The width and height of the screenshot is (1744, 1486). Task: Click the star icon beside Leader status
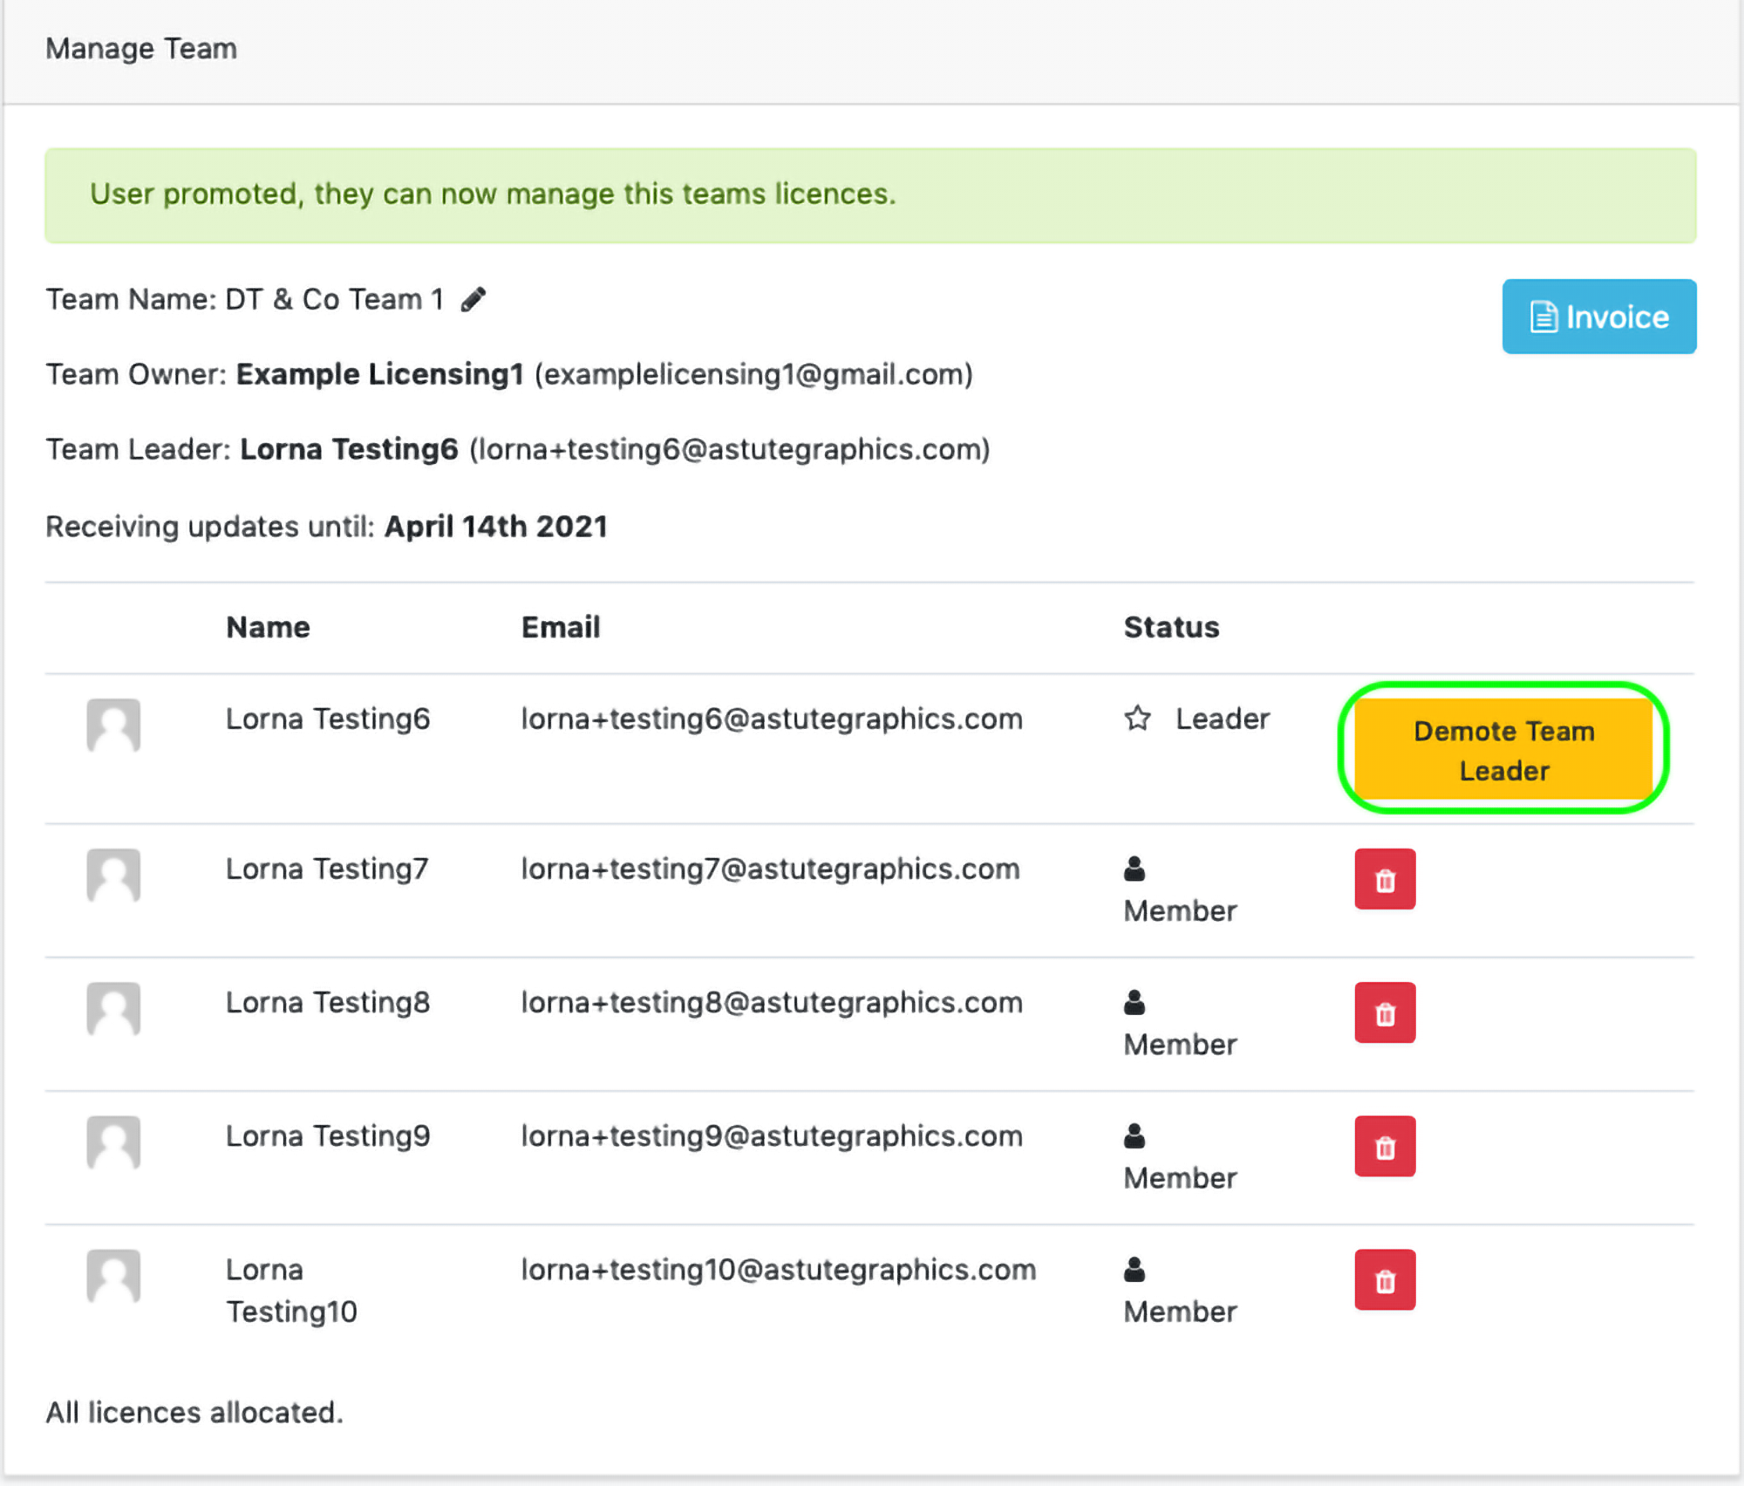(x=1137, y=718)
